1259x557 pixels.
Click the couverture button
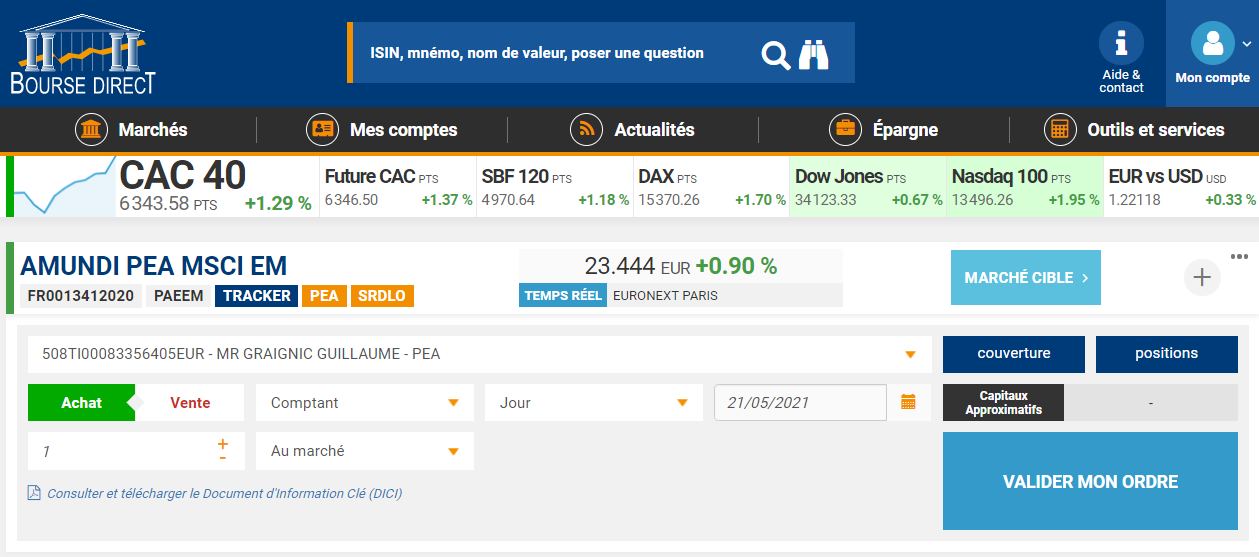1014,354
